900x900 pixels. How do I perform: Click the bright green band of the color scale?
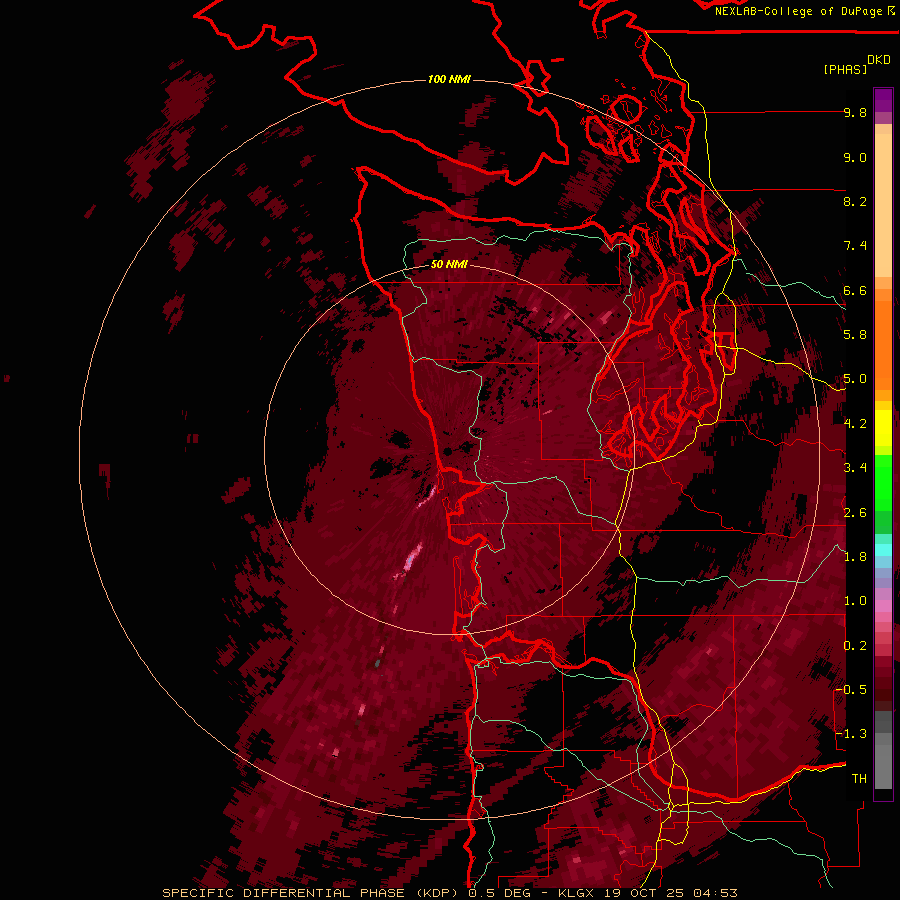[x=883, y=483]
